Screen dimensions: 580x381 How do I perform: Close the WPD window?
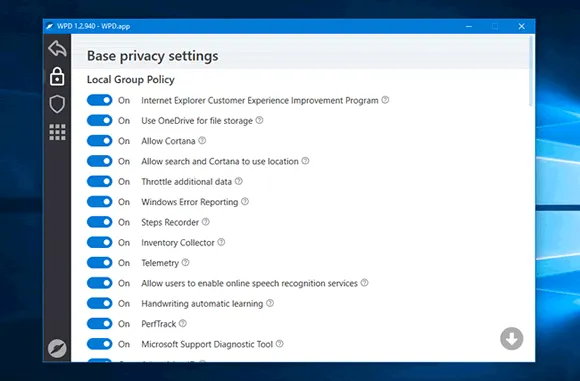[522, 26]
